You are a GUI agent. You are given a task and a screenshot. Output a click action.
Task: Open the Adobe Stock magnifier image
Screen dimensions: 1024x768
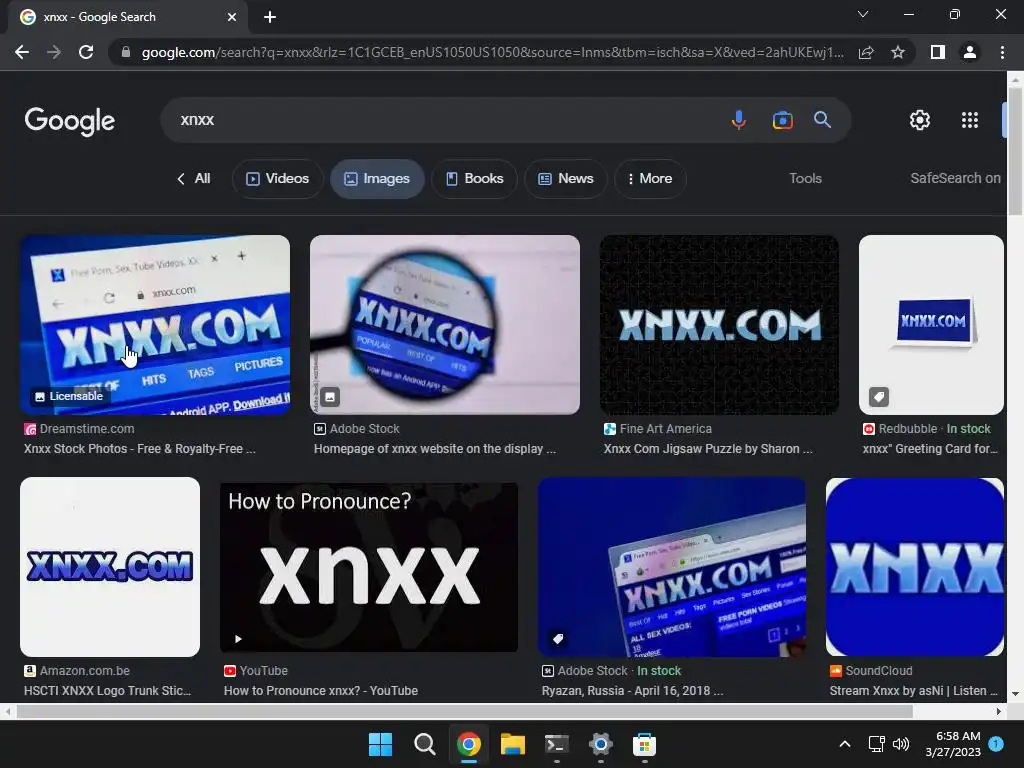tap(445, 325)
